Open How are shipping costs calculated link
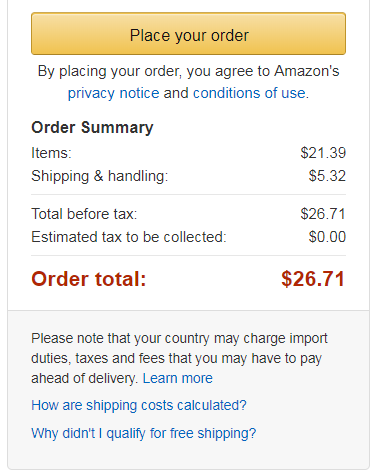The image size is (376, 474). coord(139,405)
